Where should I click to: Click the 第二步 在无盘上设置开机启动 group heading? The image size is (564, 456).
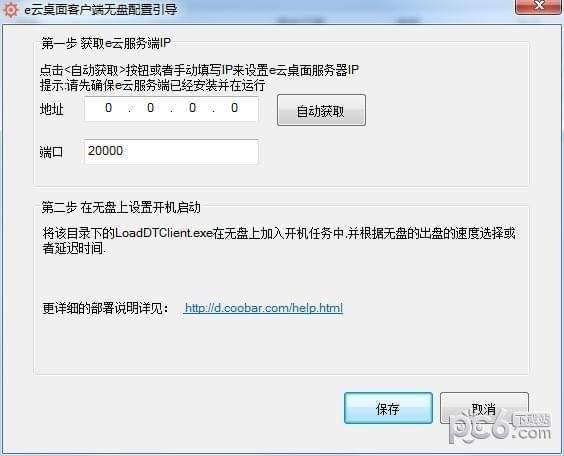click(x=121, y=208)
